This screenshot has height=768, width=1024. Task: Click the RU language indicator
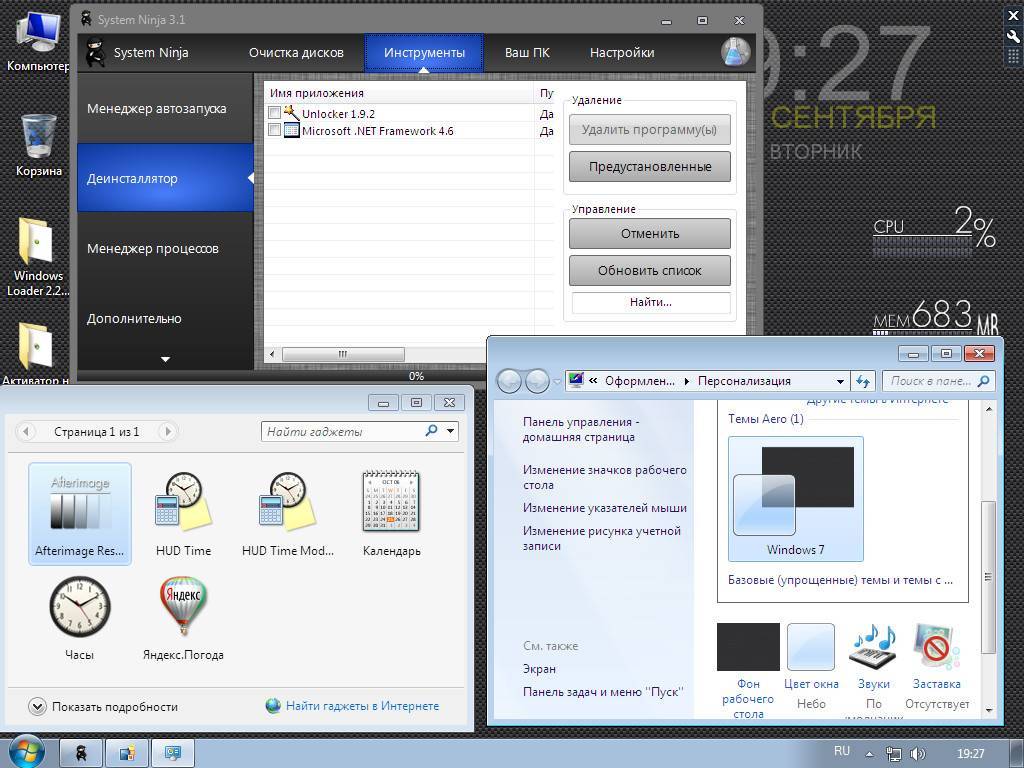[x=842, y=752]
